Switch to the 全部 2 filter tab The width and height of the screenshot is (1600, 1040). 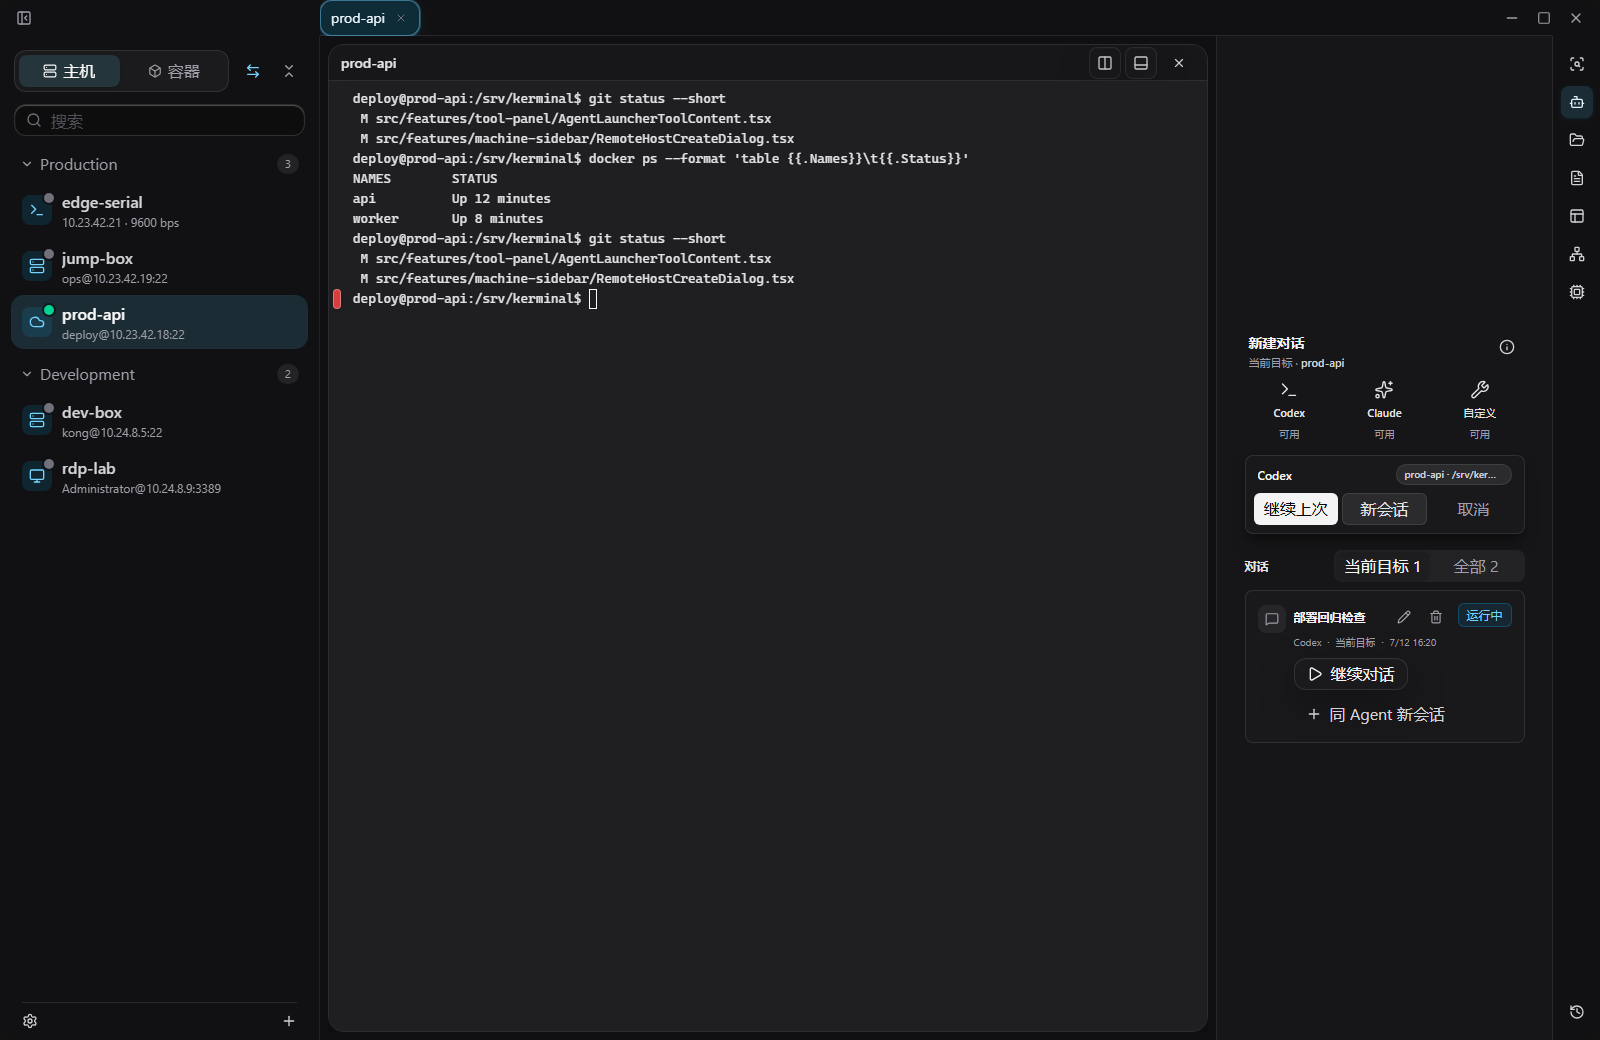[1476, 566]
